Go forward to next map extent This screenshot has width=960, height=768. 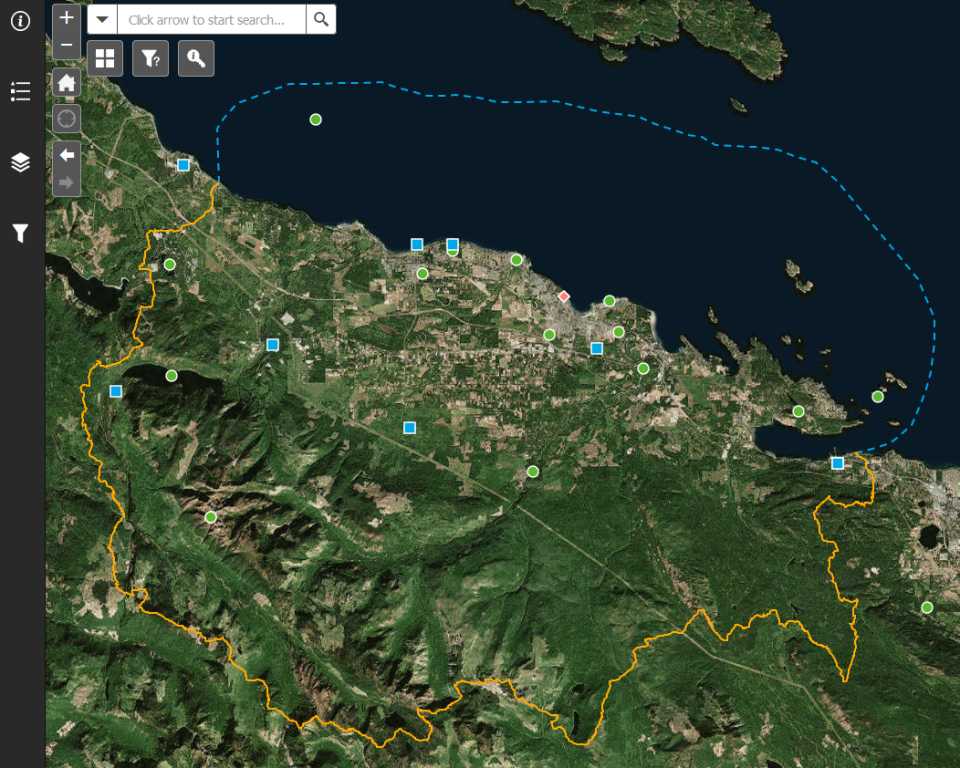pyautogui.click(x=67, y=182)
